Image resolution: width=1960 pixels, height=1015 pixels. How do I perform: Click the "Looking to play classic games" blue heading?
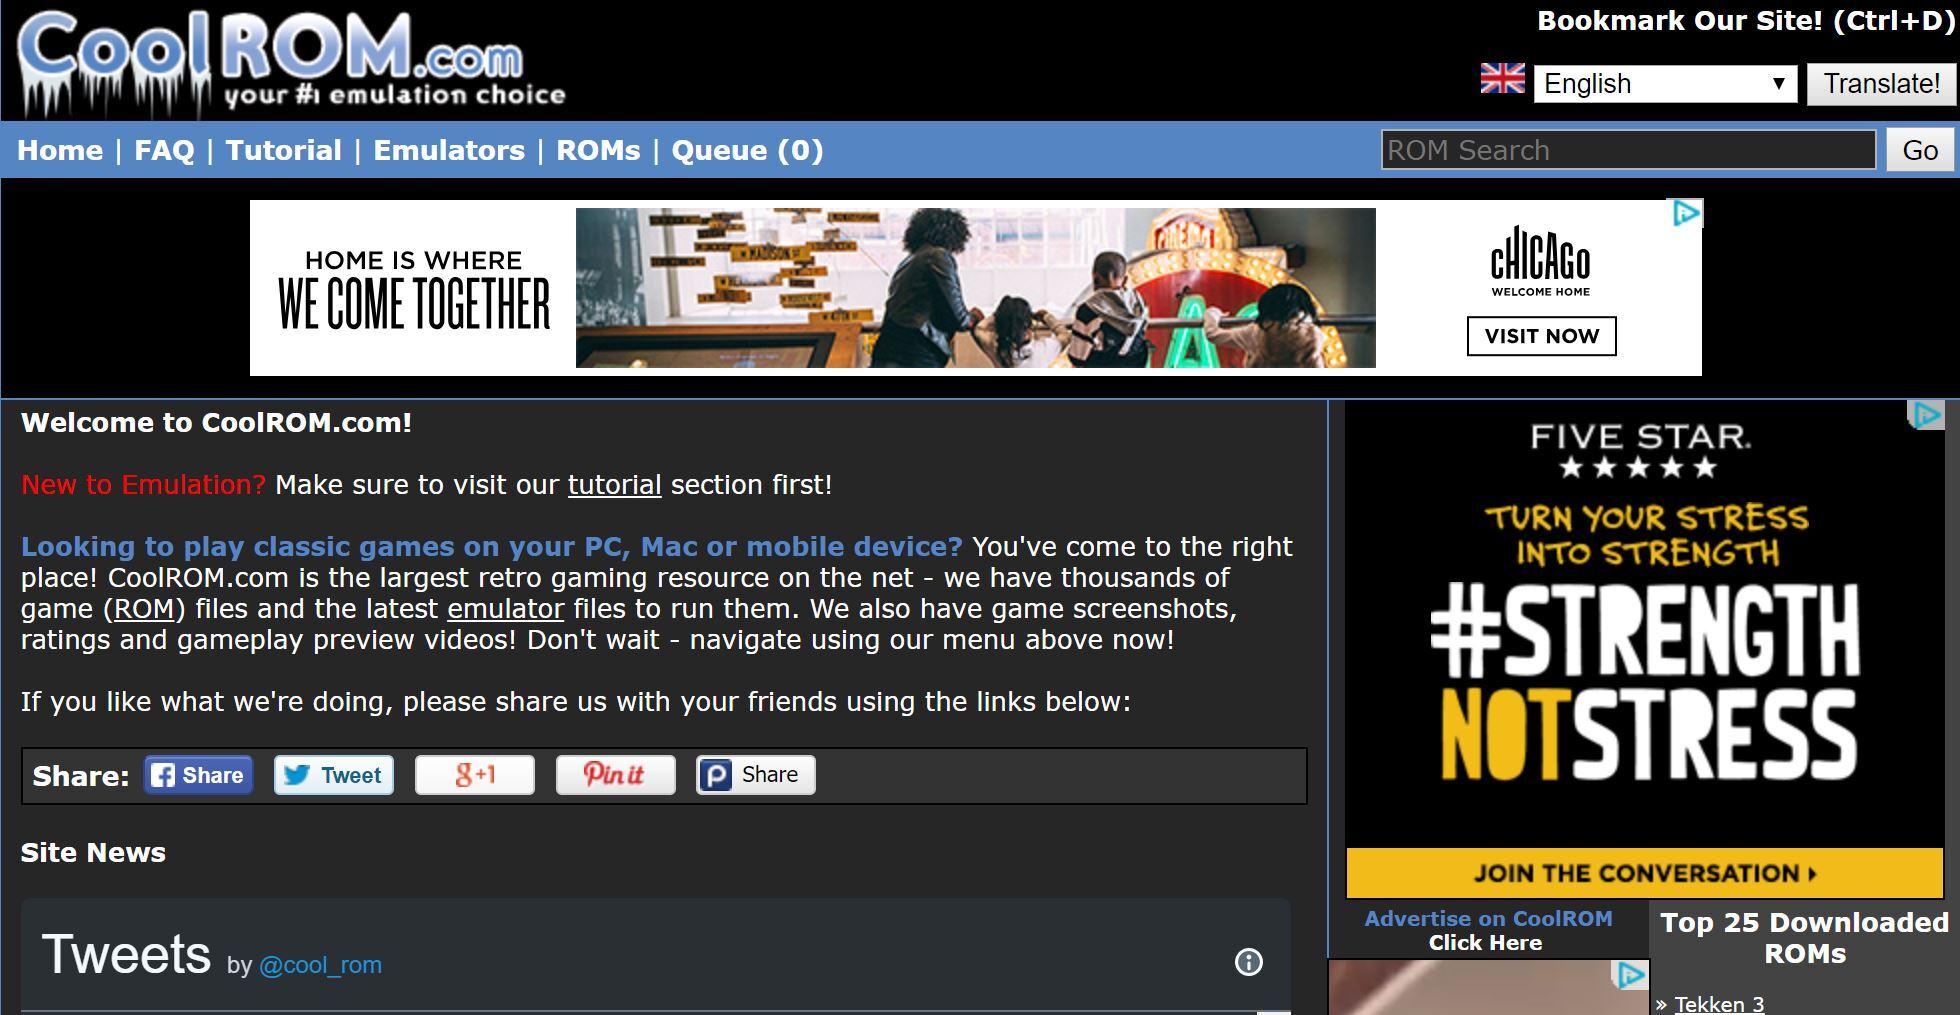(x=491, y=547)
